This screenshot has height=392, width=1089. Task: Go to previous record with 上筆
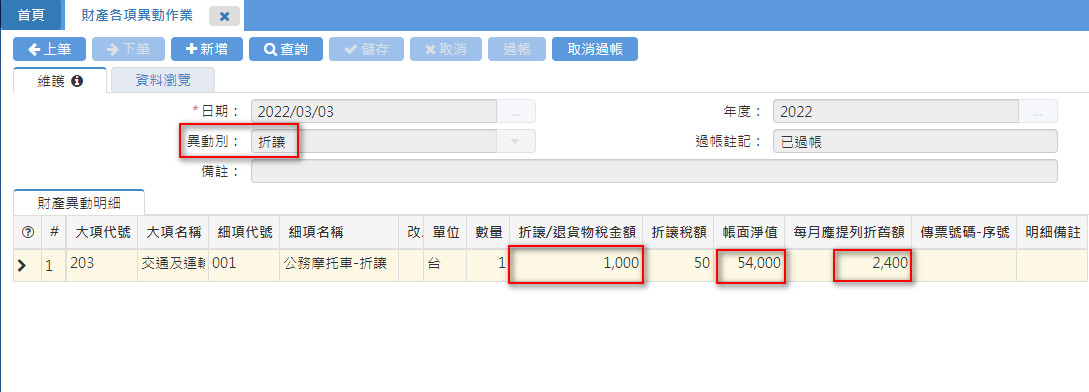pyautogui.click(x=49, y=49)
